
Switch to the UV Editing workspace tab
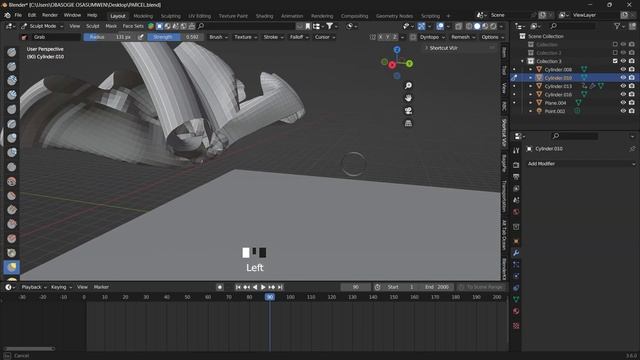tap(200, 16)
